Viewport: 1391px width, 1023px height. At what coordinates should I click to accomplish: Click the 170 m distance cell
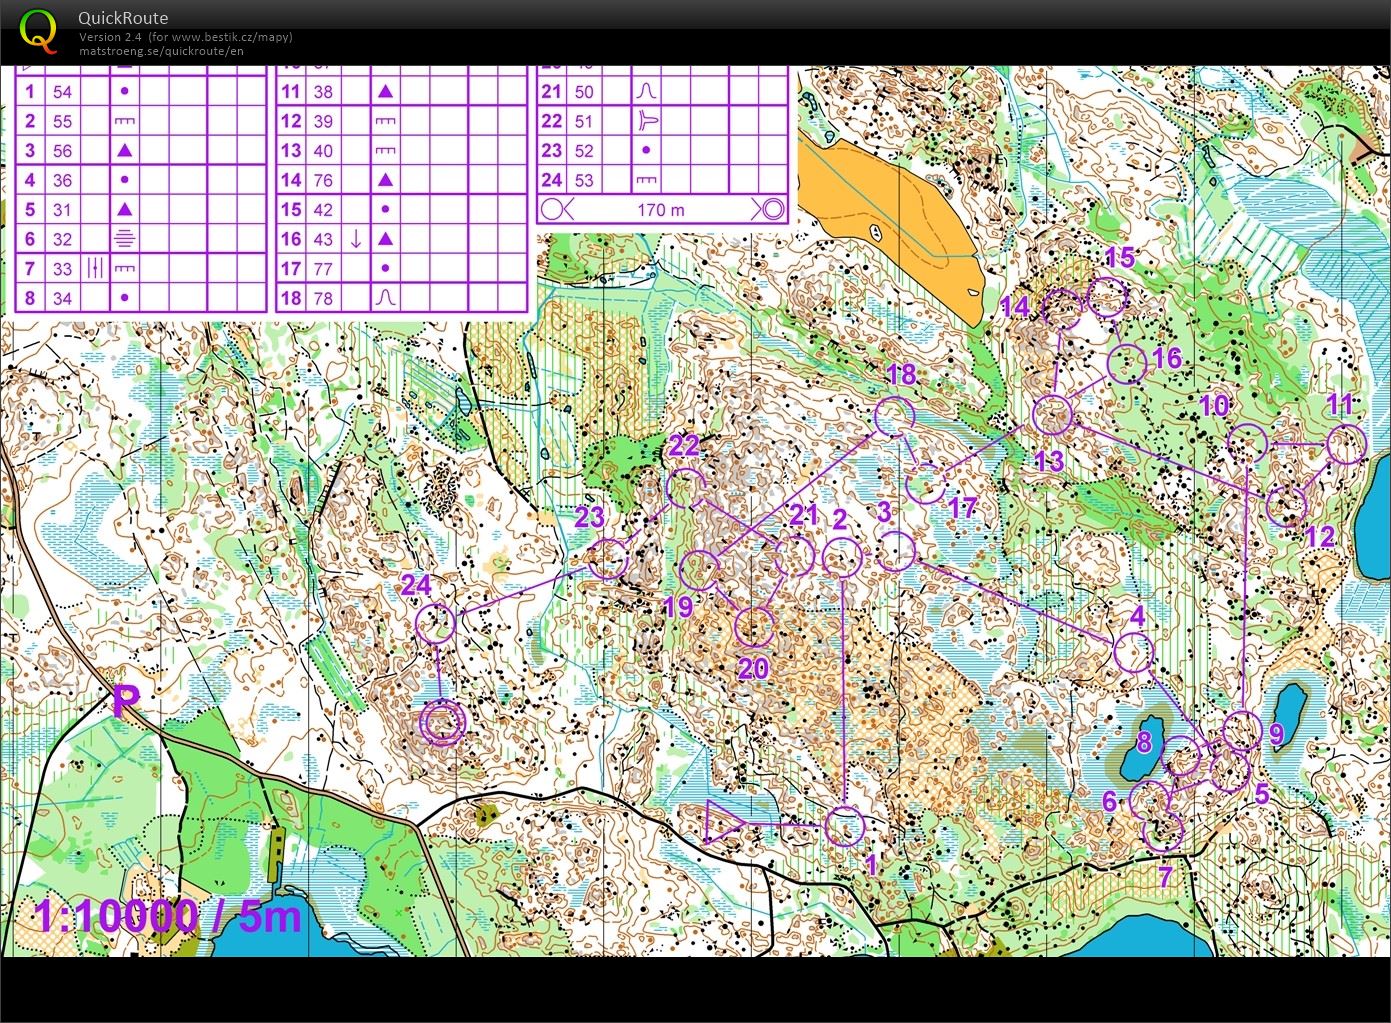tap(662, 209)
